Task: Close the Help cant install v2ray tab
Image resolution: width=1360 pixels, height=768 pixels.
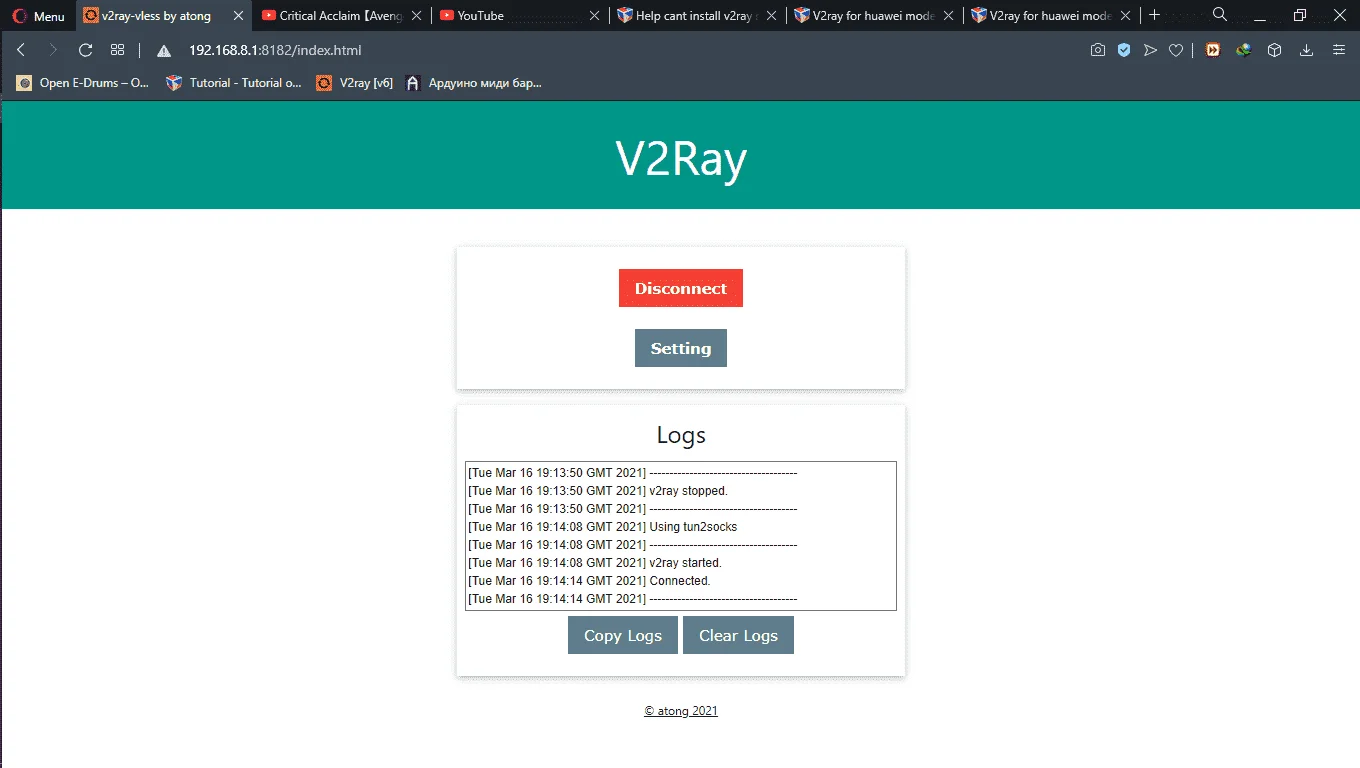Action: [x=772, y=16]
